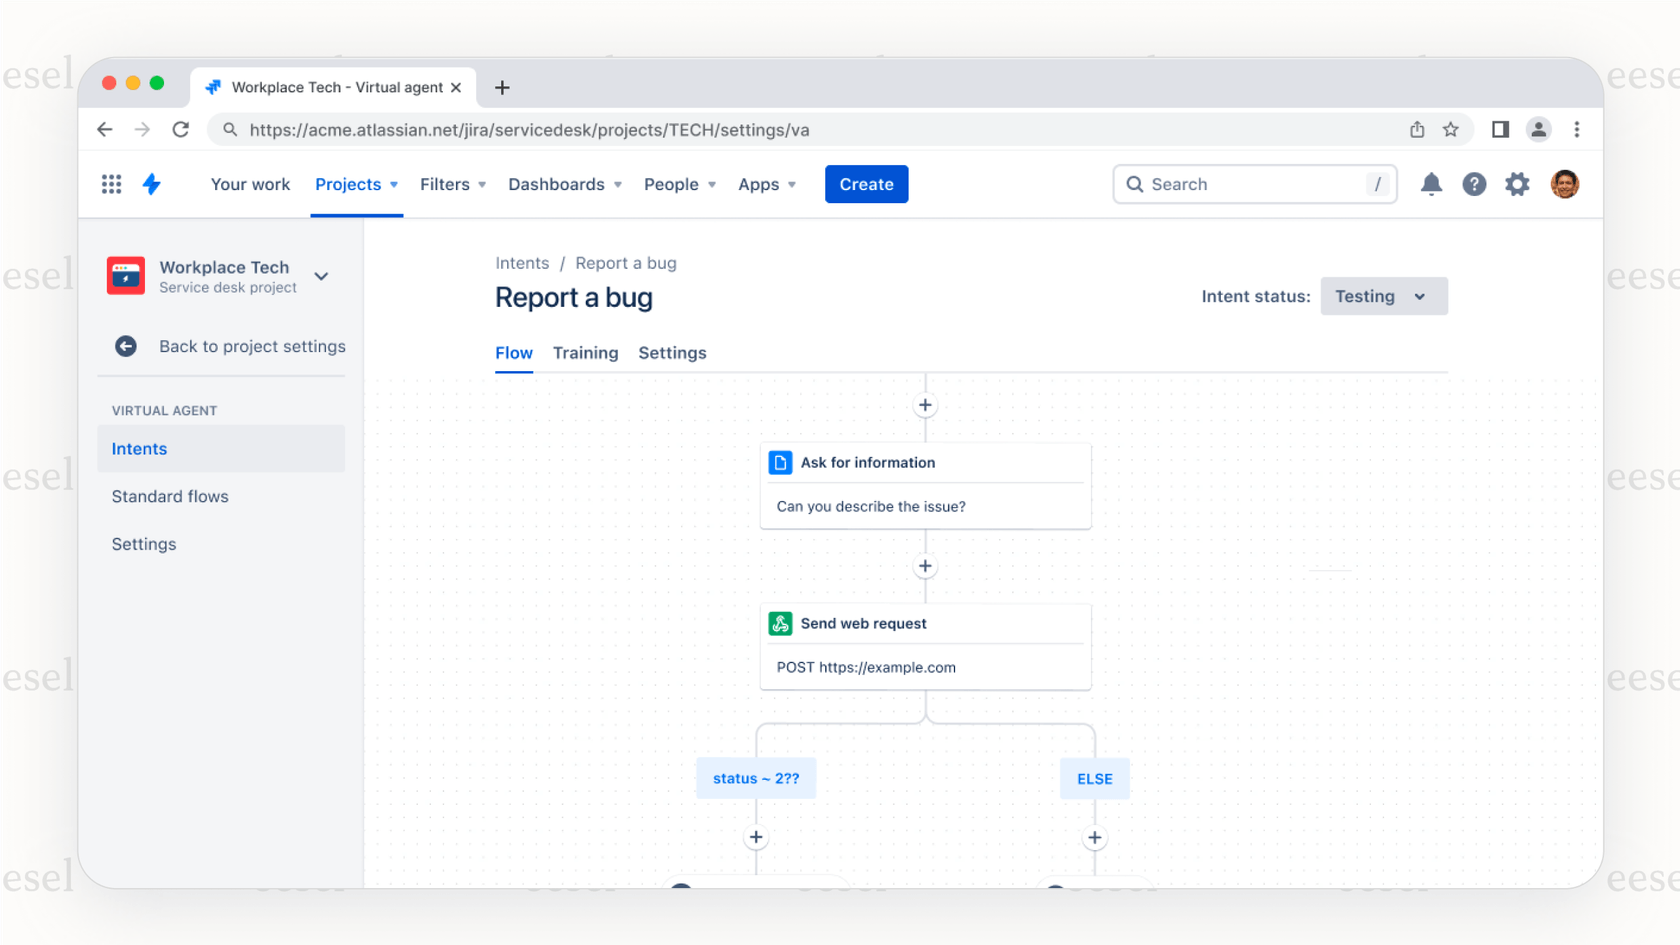Click the back arrow to project settings
The image size is (1680, 945).
125,346
